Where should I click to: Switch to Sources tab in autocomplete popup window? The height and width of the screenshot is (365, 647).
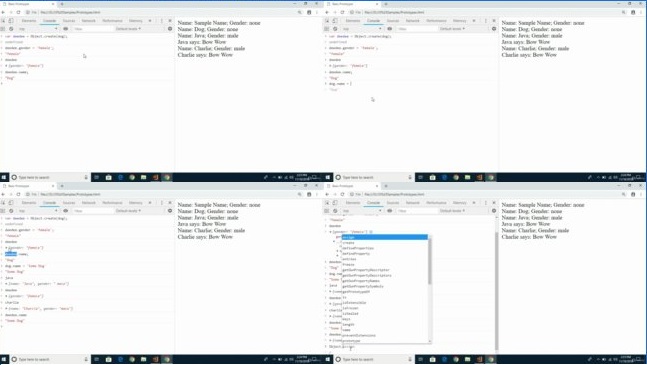(x=393, y=203)
